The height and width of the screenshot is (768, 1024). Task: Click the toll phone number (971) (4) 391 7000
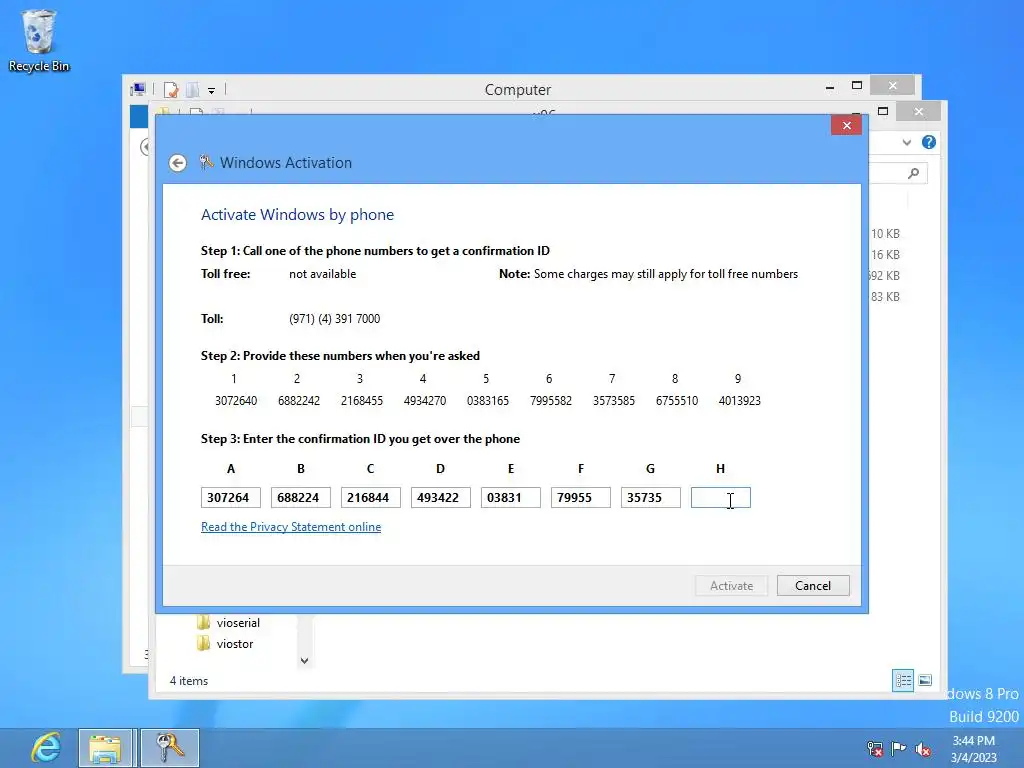point(334,319)
